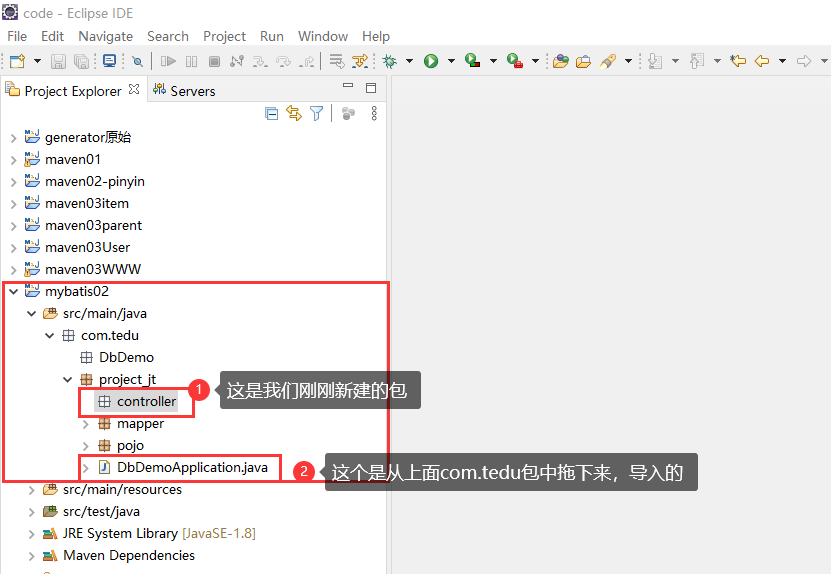Viewport: 831px width, 574px height.
Task: Click the Disconnect debug icon
Action: (x=237, y=61)
